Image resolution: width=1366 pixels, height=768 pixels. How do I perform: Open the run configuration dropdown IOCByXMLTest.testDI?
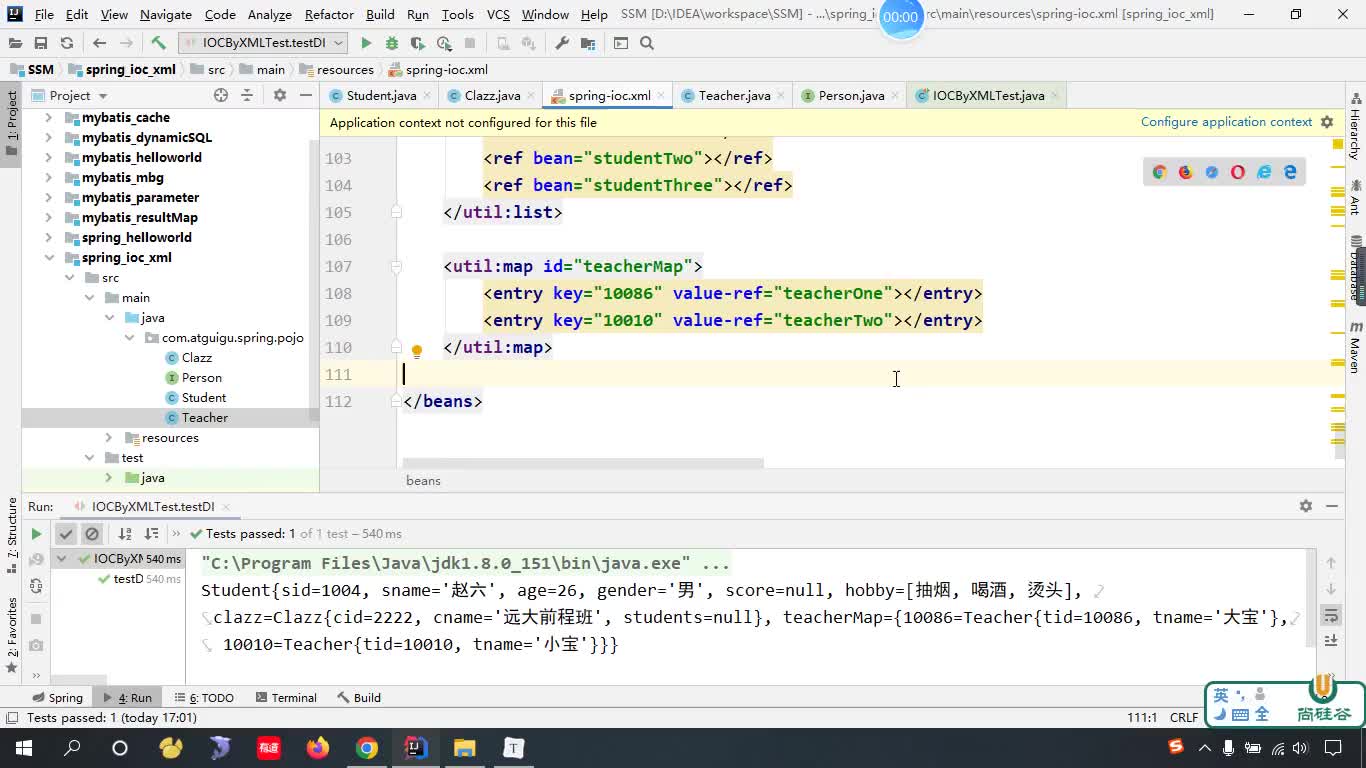[x=262, y=43]
